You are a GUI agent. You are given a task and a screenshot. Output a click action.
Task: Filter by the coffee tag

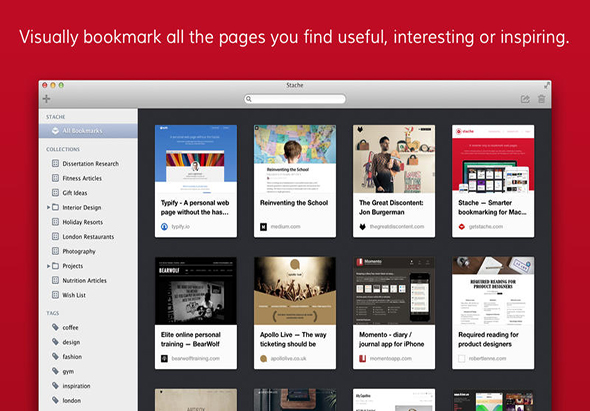tap(88, 327)
